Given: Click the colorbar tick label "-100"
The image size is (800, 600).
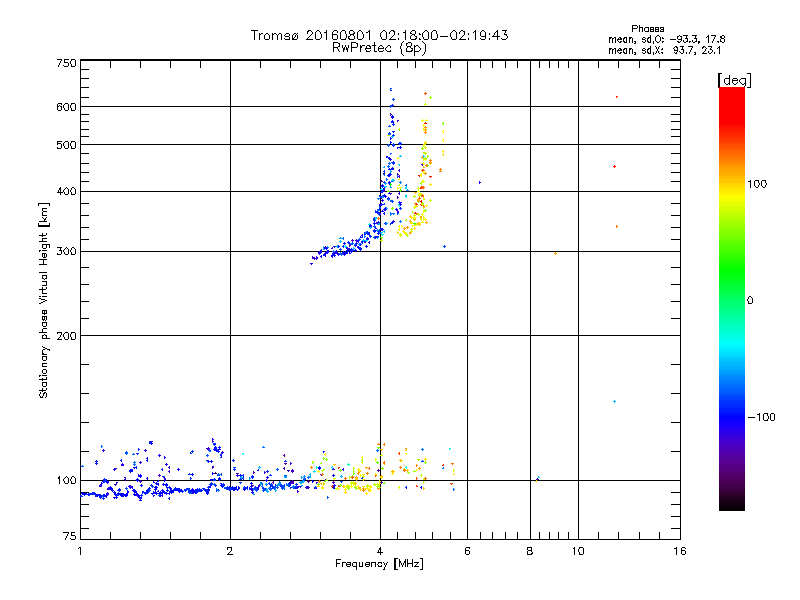Looking at the screenshot, I should [x=761, y=417].
